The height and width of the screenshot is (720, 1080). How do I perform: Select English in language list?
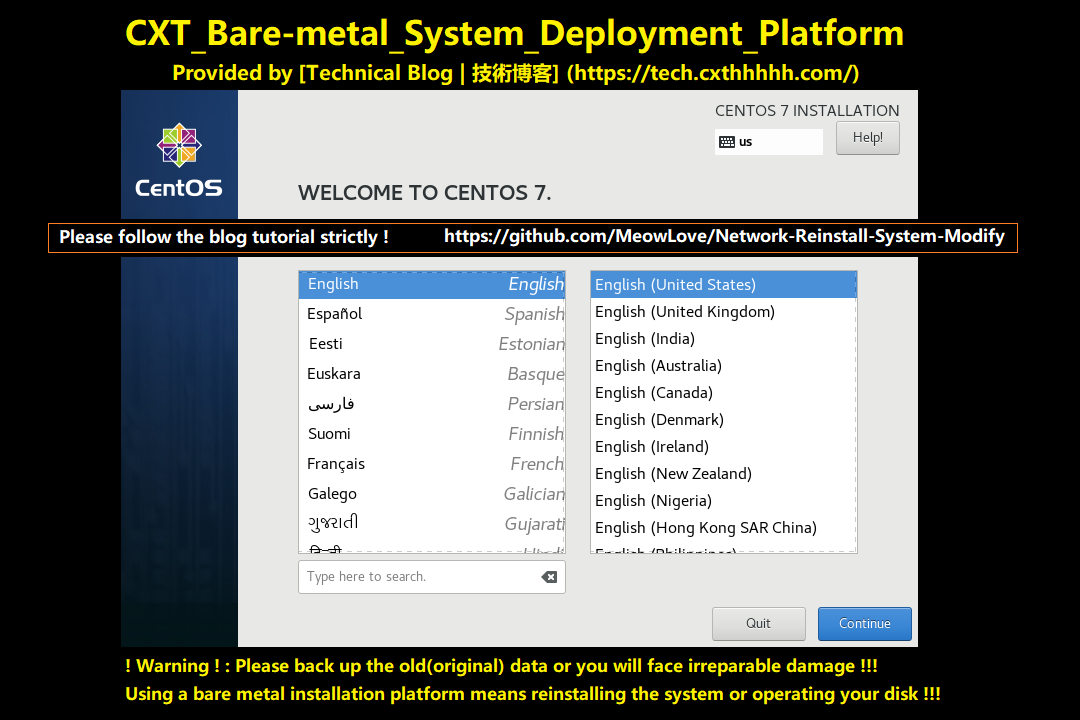coord(432,285)
